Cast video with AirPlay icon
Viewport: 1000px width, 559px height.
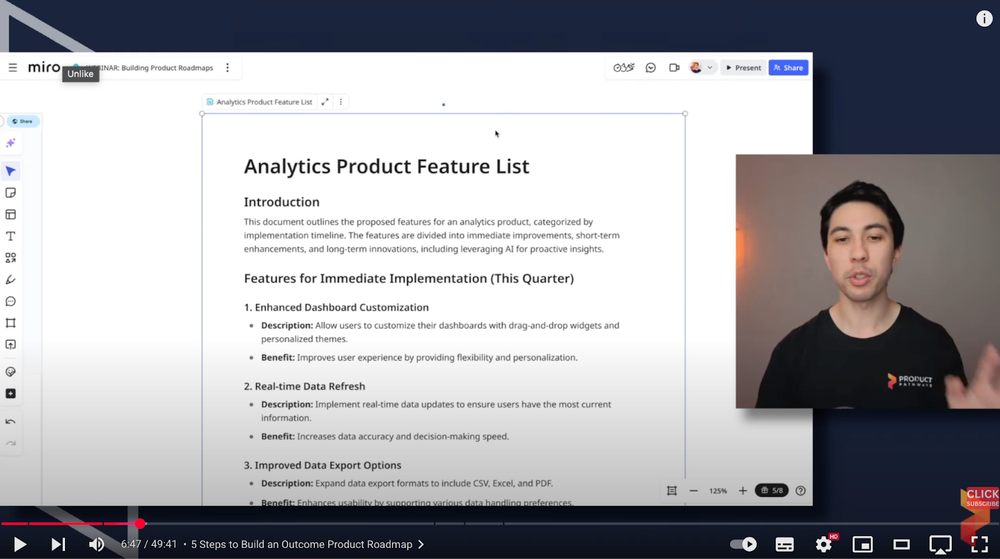tap(941, 544)
